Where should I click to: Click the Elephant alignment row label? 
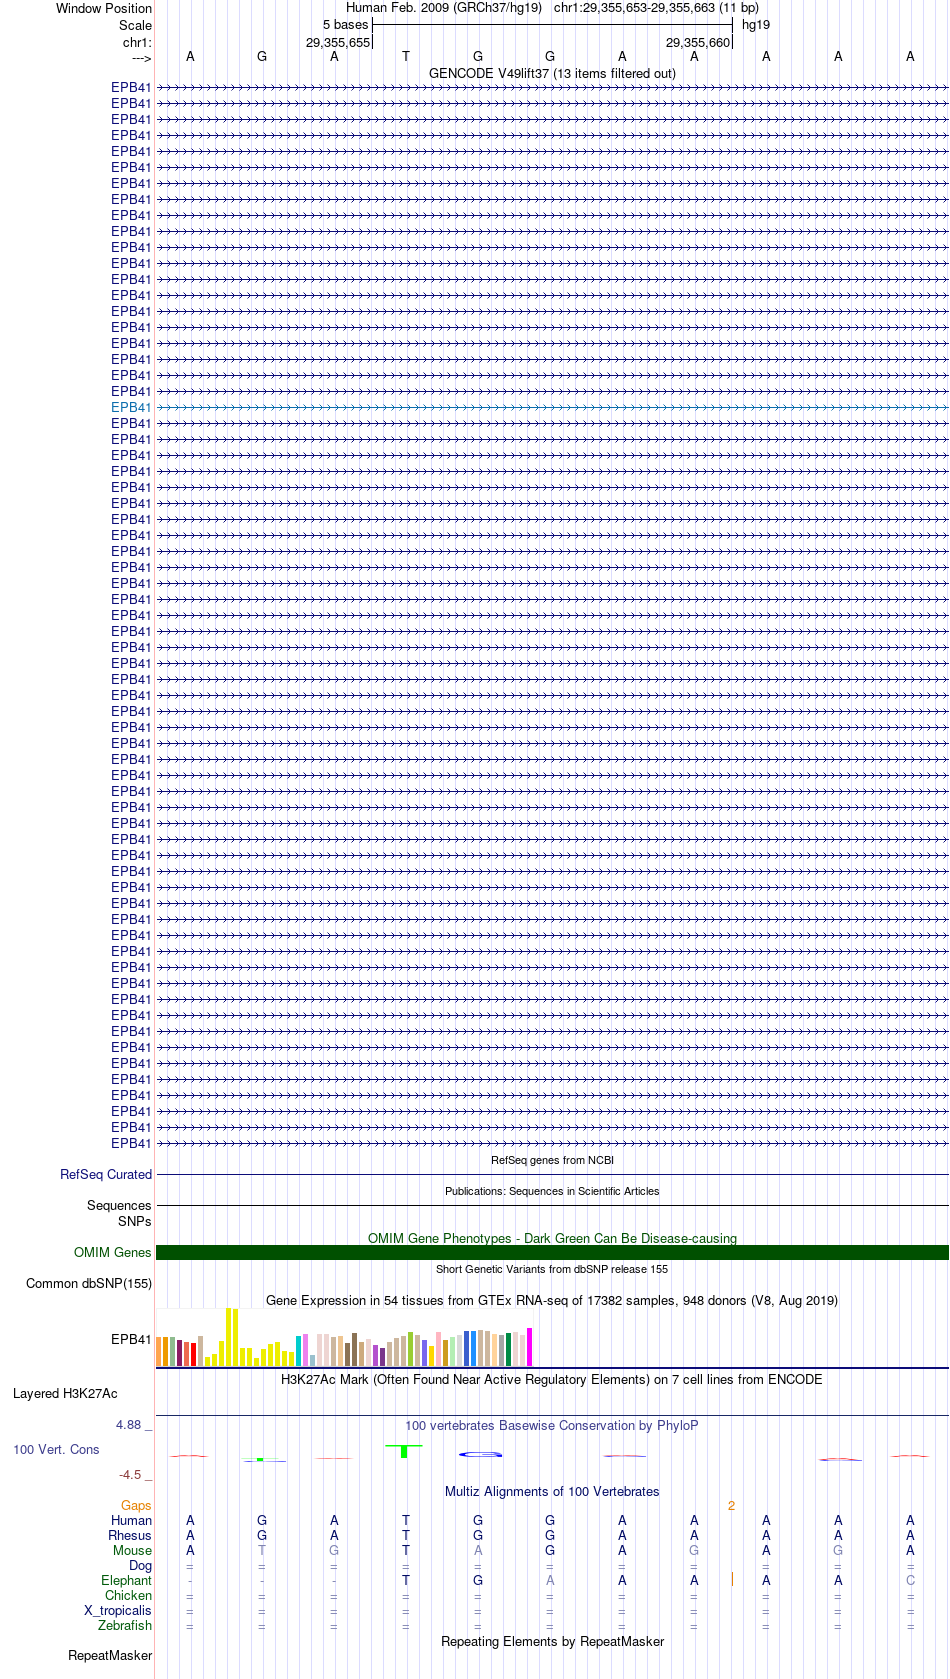coord(126,1580)
